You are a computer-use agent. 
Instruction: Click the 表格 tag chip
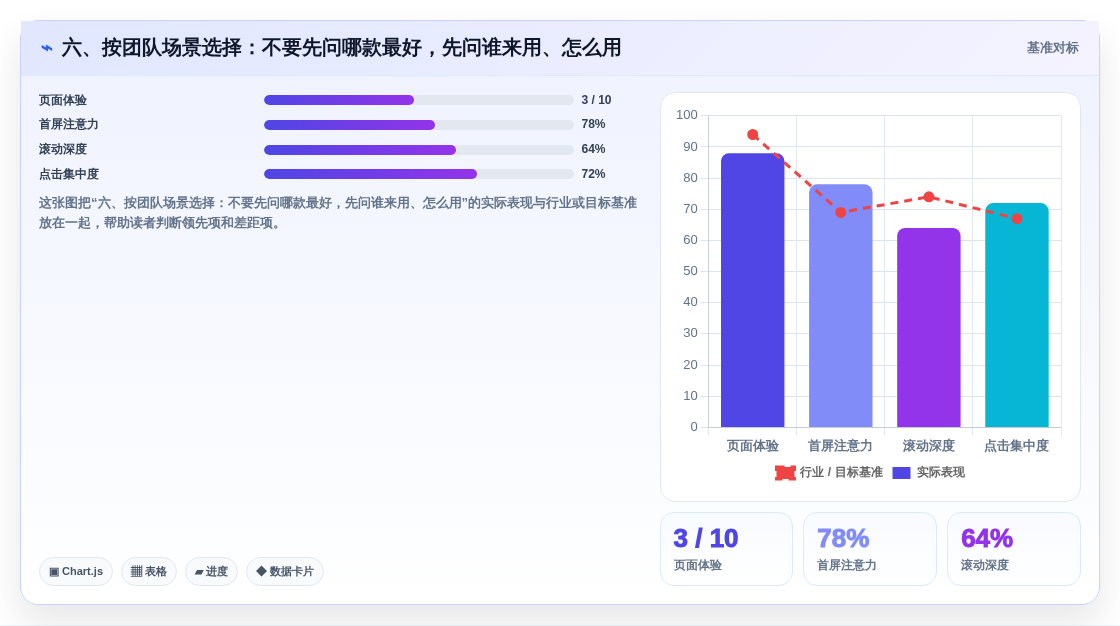(149, 572)
